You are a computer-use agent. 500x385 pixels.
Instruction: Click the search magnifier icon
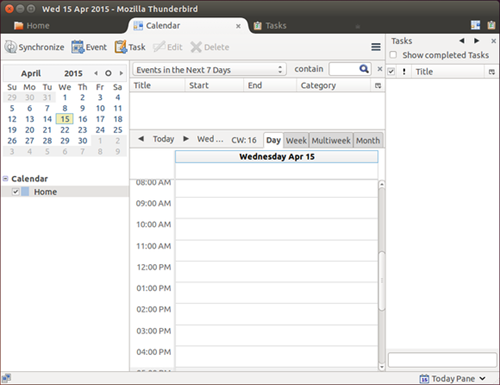(x=364, y=69)
